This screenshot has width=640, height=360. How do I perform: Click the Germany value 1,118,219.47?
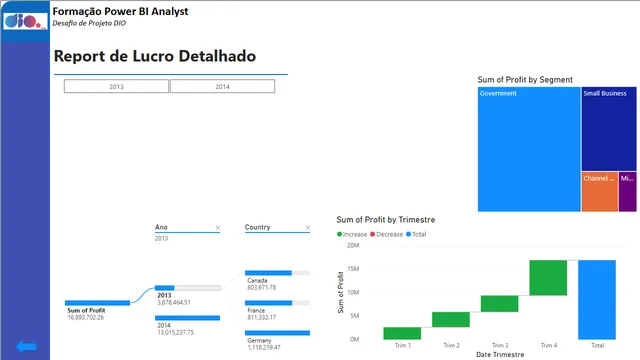point(264,347)
